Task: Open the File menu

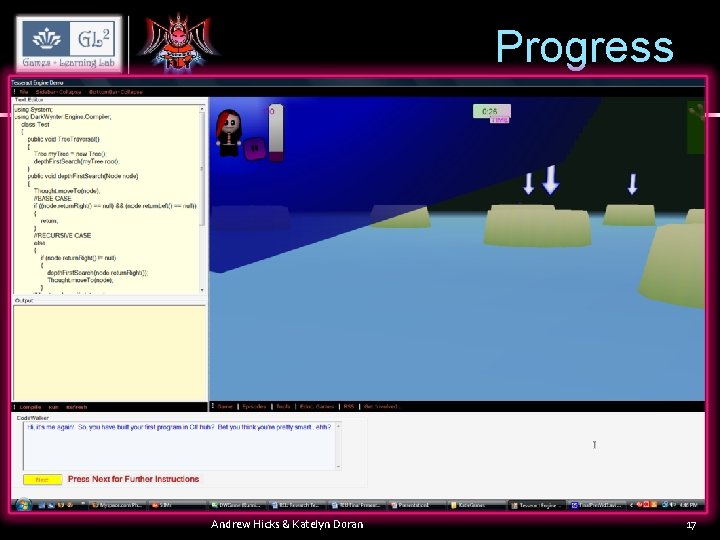Action: (24, 92)
